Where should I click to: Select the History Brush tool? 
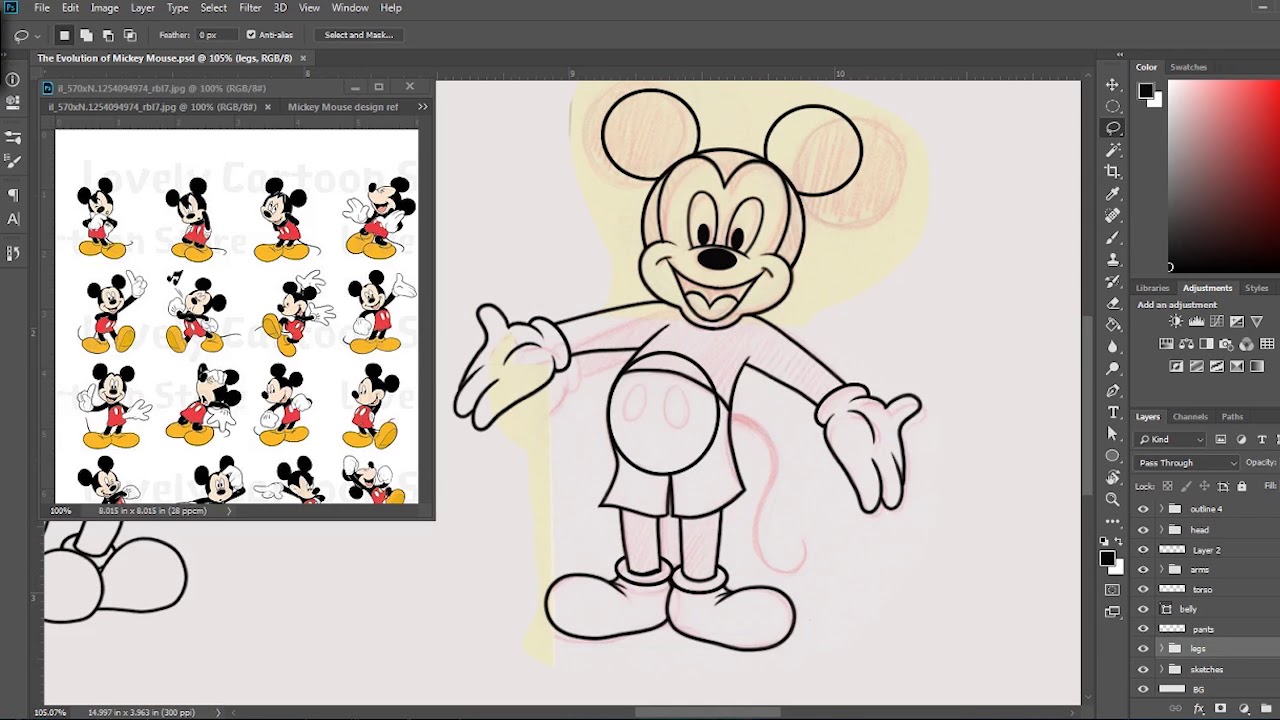point(1113,282)
